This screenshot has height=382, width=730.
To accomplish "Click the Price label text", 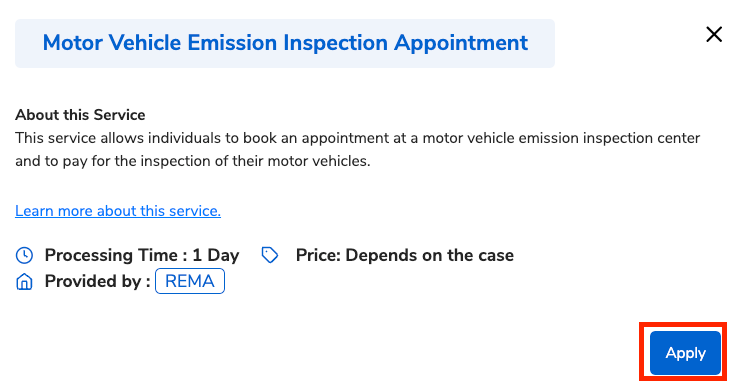I will pos(318,255).
